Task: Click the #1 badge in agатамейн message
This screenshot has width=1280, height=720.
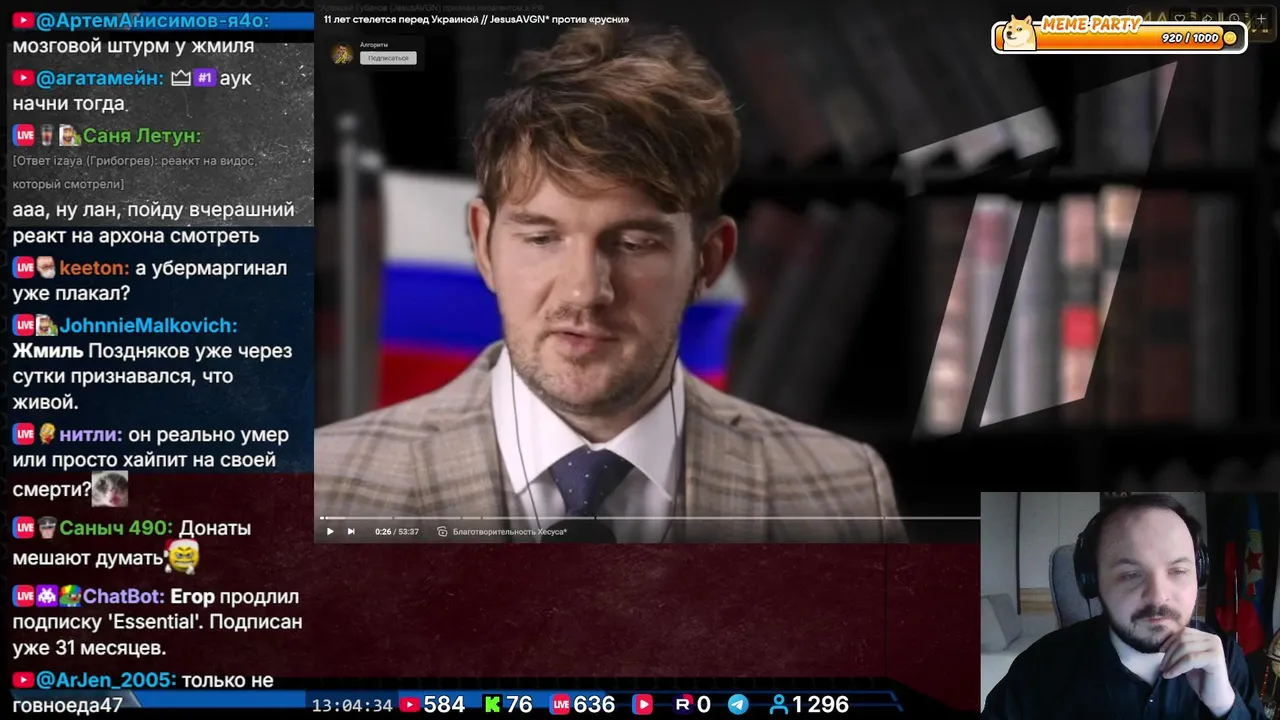Action: tap(204, 78)
